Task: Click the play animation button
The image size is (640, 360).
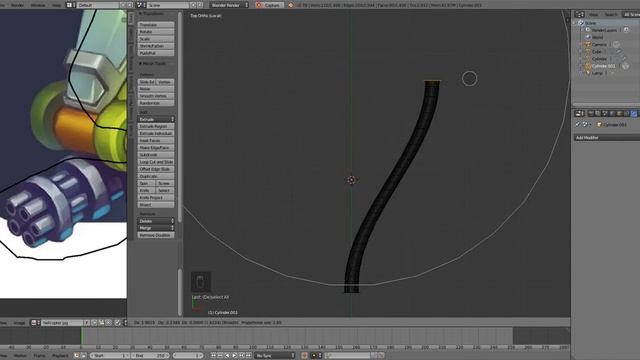Action: [x=234, y=356]
